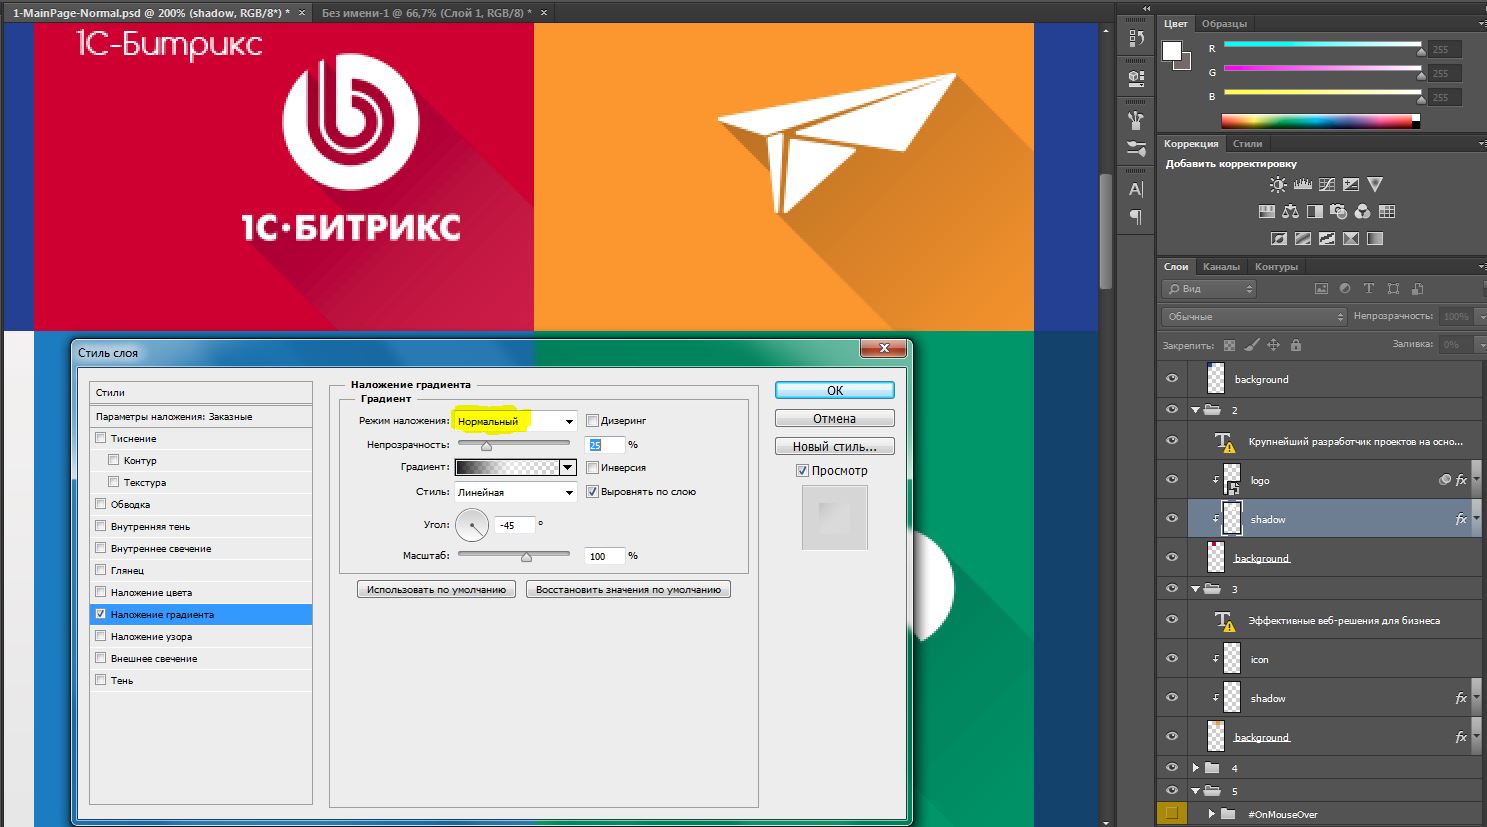
Task: Lock layer position icon
Action: click(1273, 345)
